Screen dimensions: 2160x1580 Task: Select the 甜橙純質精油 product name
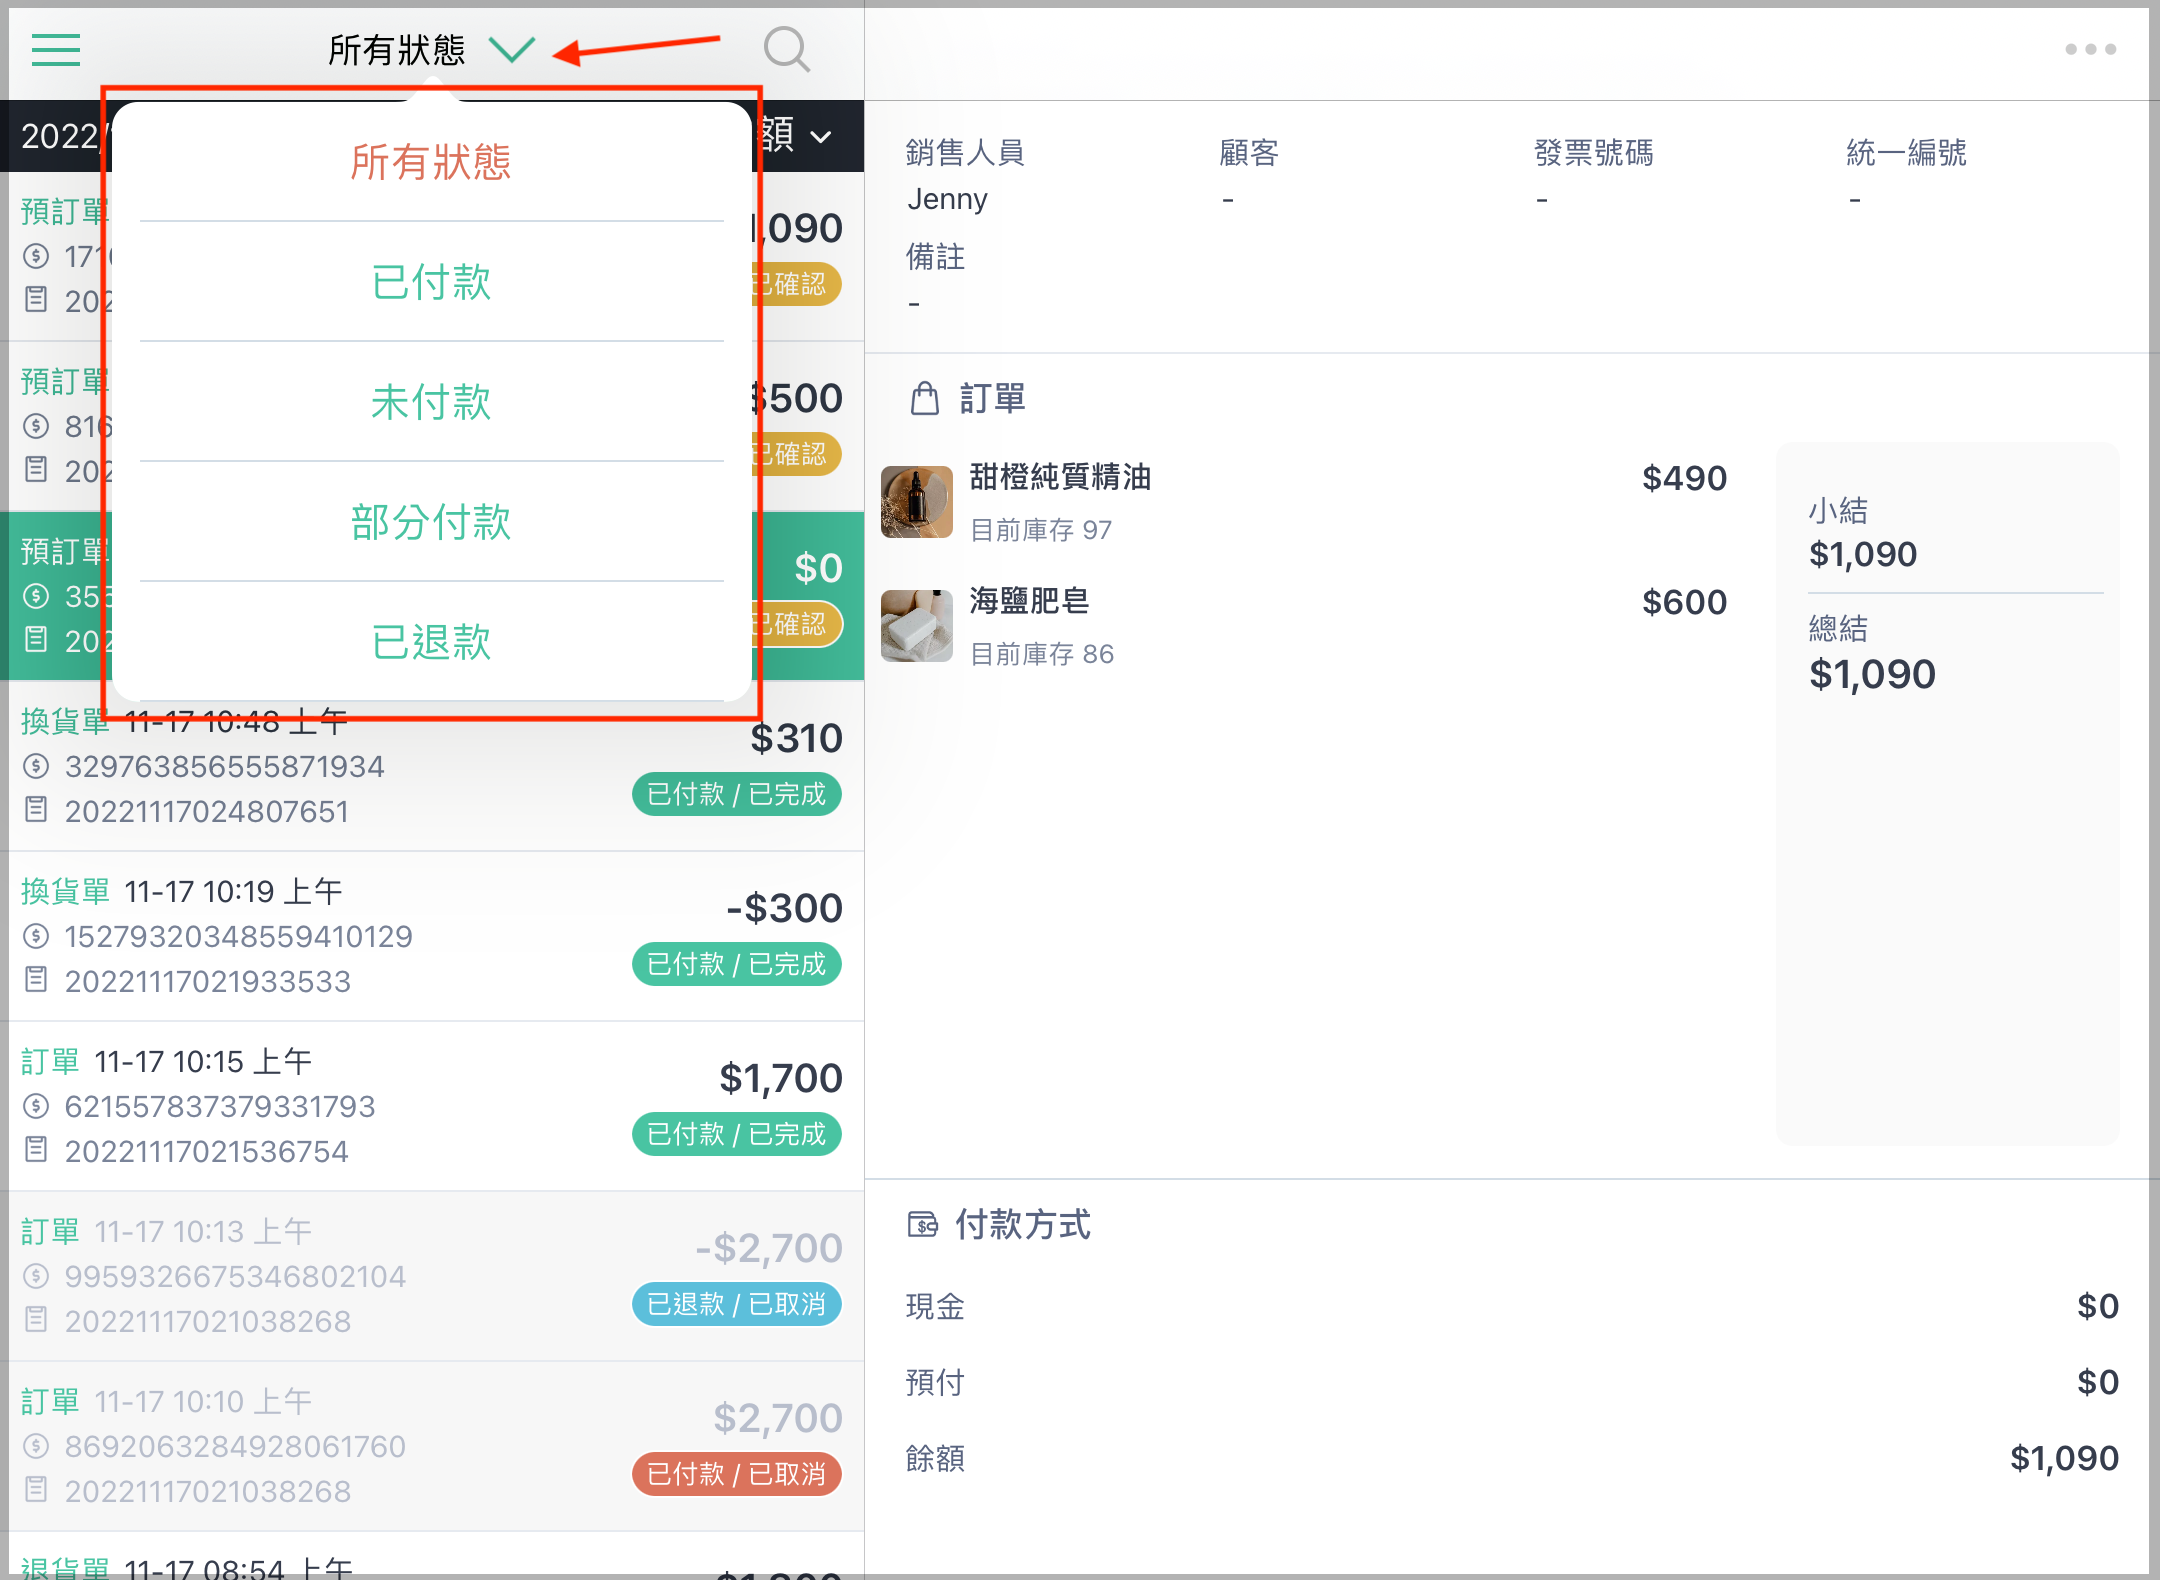coord(1060,477)
